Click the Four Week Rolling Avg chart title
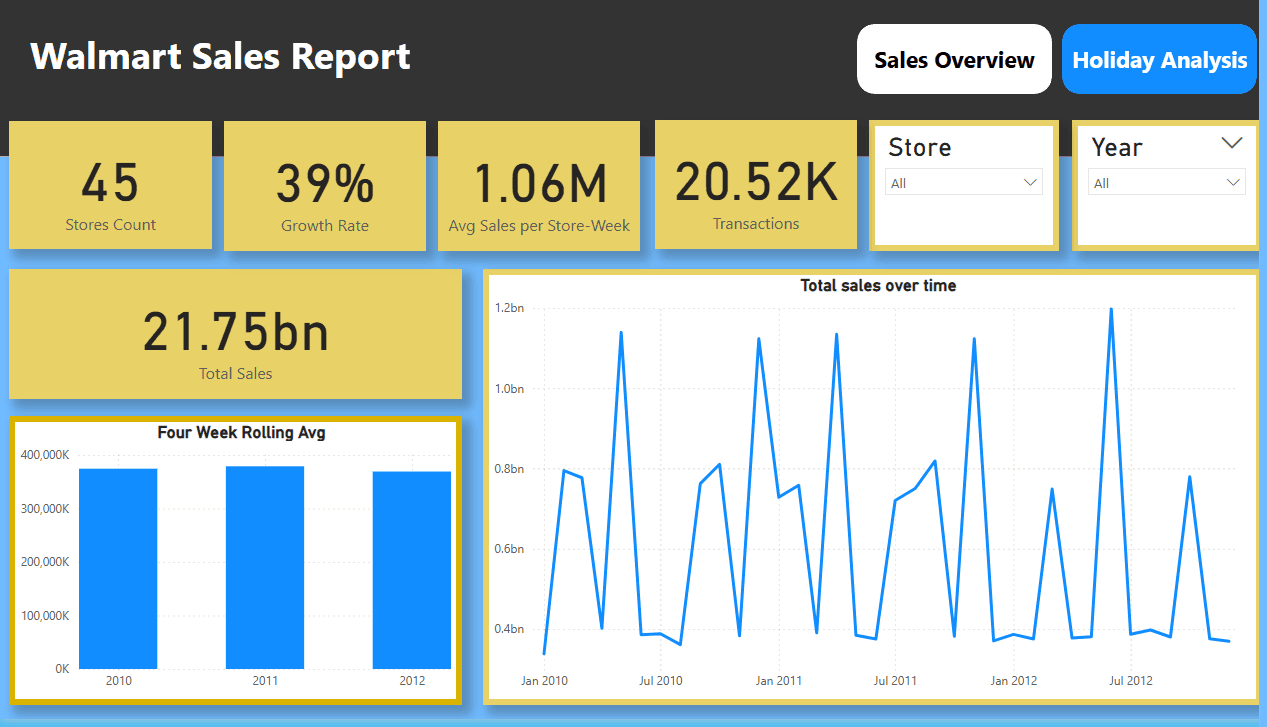 (240, 433)
